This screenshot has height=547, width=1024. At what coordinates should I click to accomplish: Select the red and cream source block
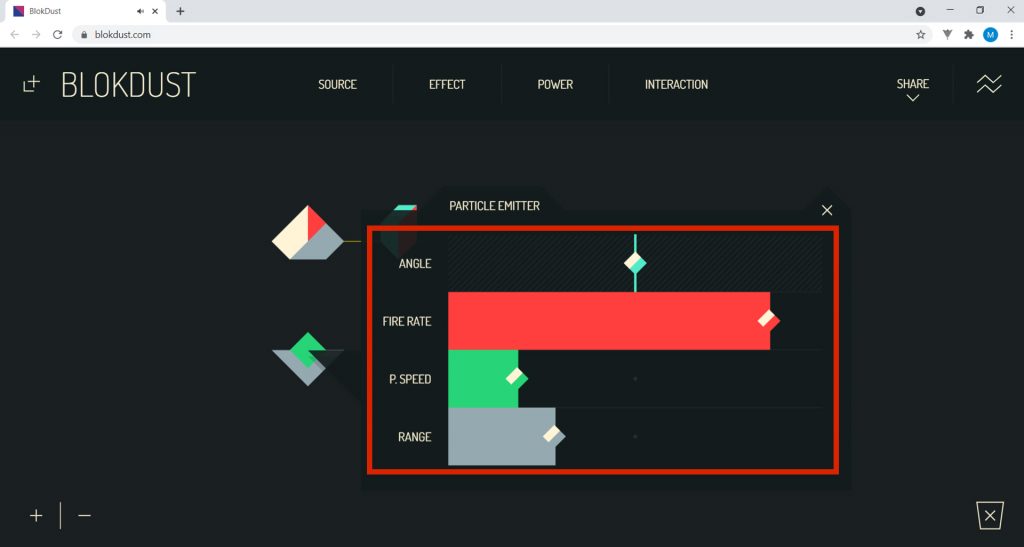[x=308, y=233]
